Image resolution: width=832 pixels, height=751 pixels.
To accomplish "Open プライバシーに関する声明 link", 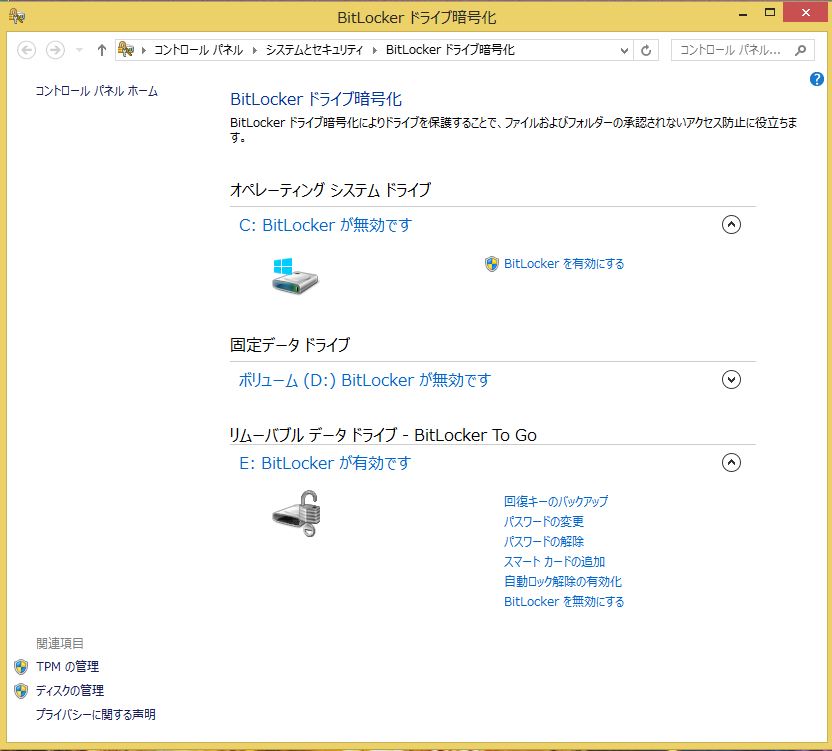I will coord(96,714).
